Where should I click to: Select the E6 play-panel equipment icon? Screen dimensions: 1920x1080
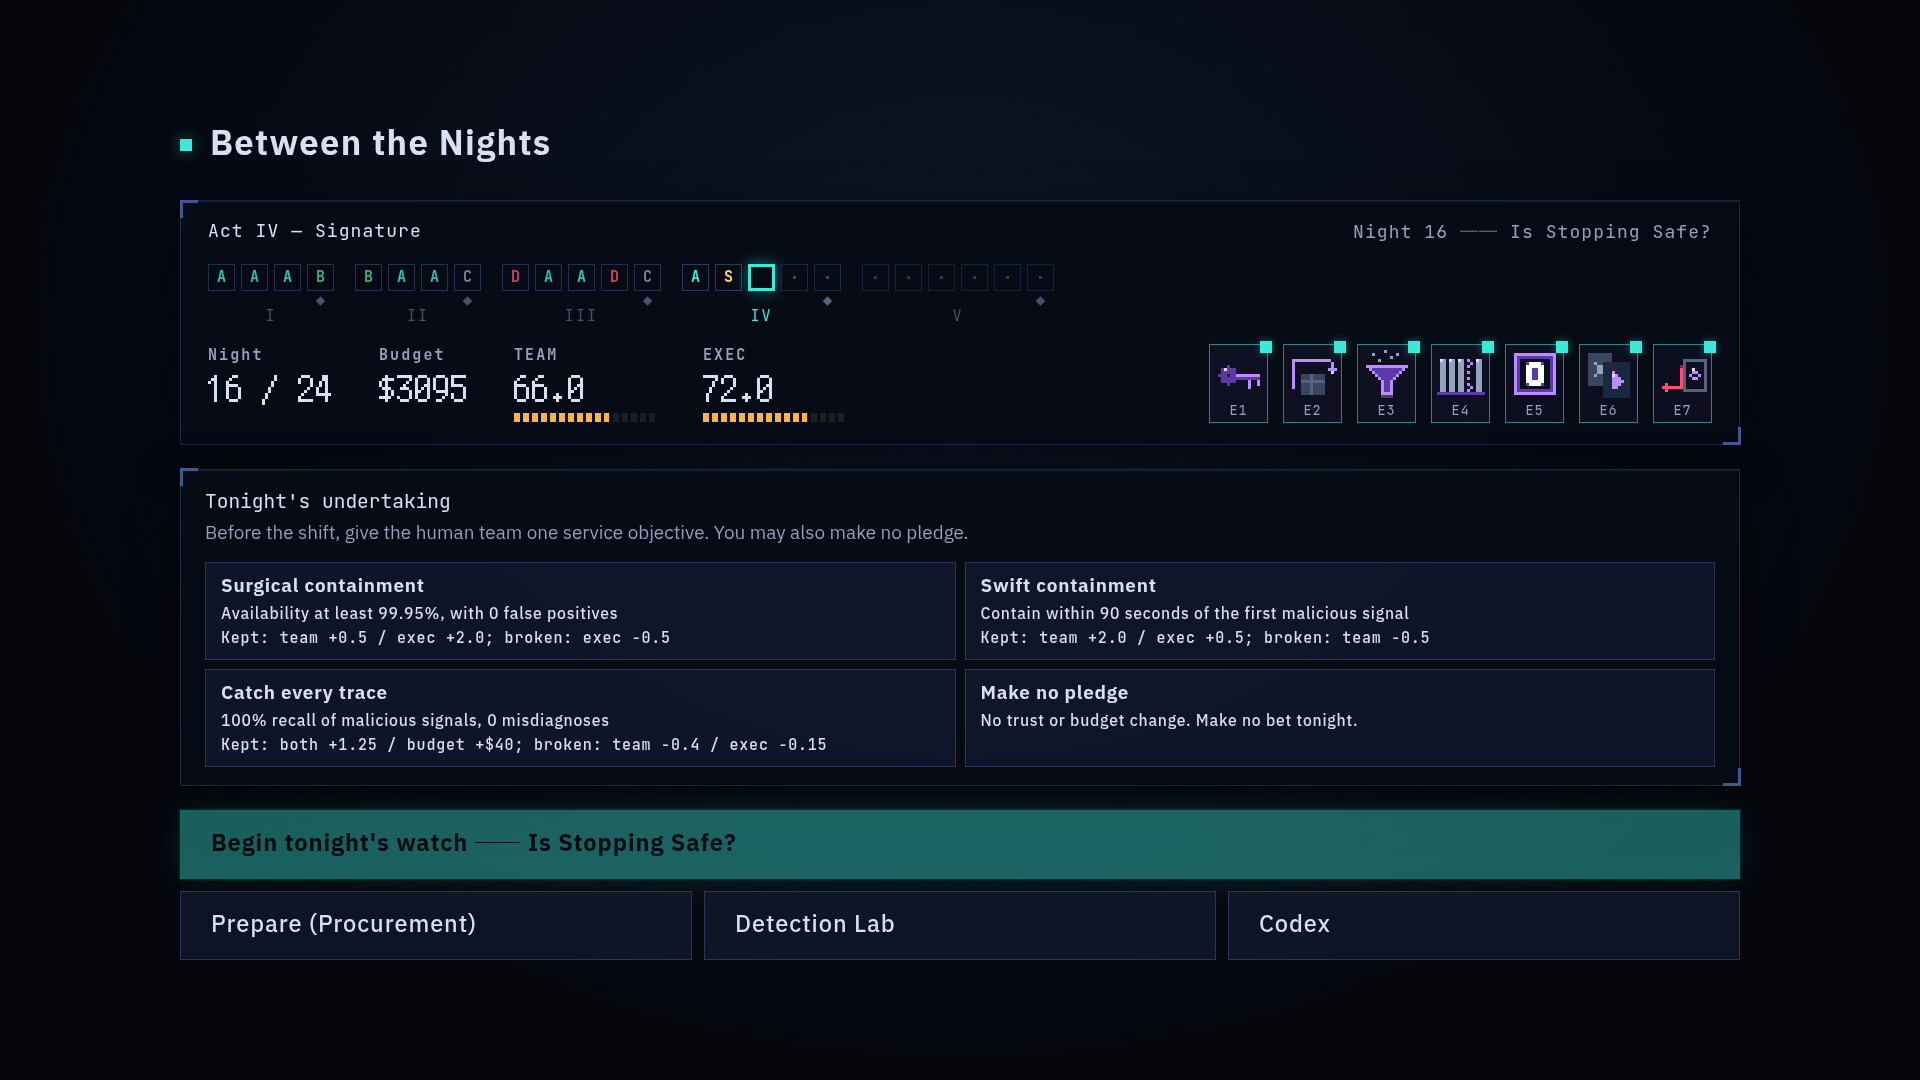[1608, 383]
